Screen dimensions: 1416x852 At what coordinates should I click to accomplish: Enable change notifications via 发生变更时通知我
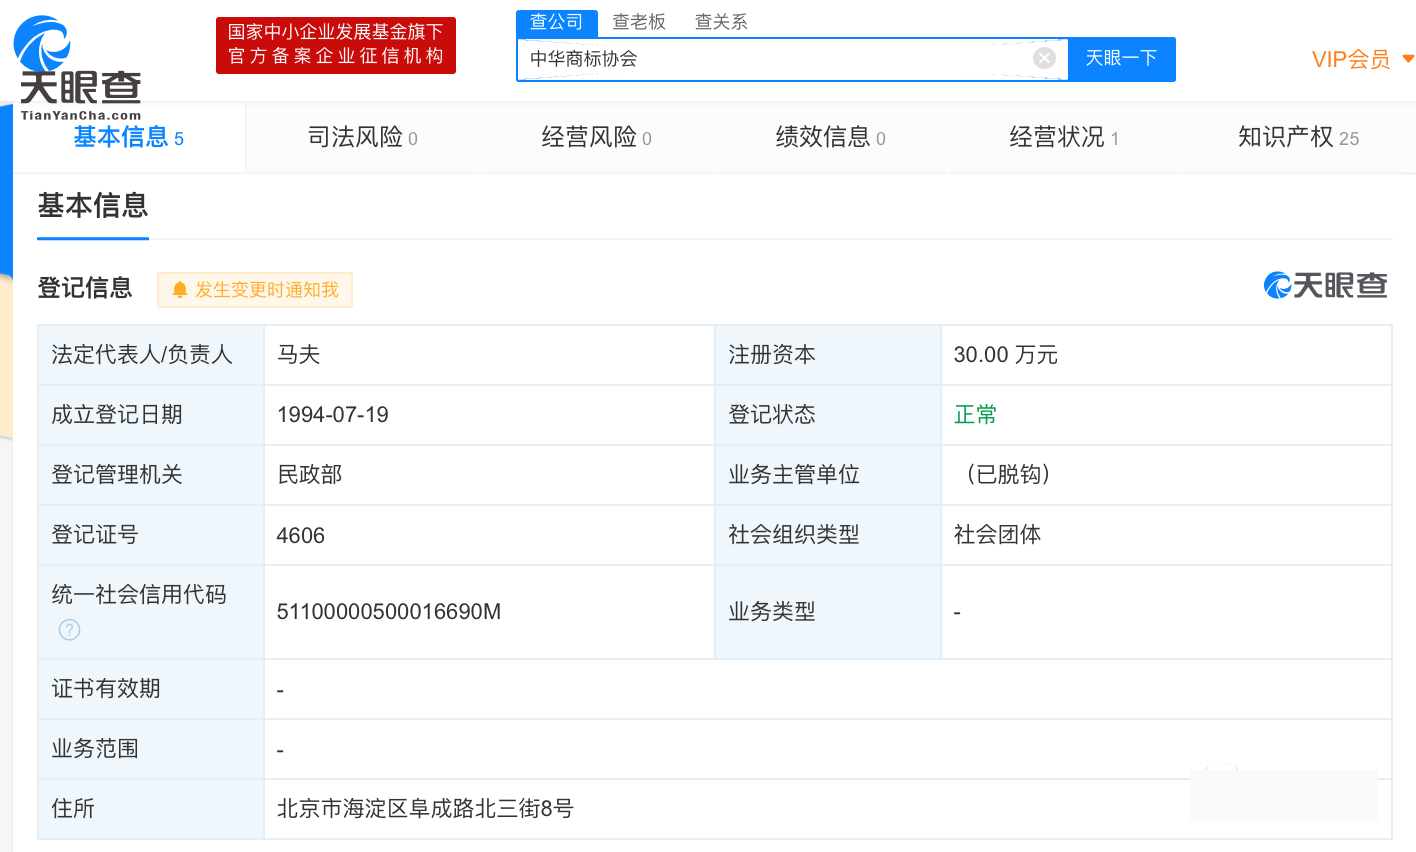point(254,289)
